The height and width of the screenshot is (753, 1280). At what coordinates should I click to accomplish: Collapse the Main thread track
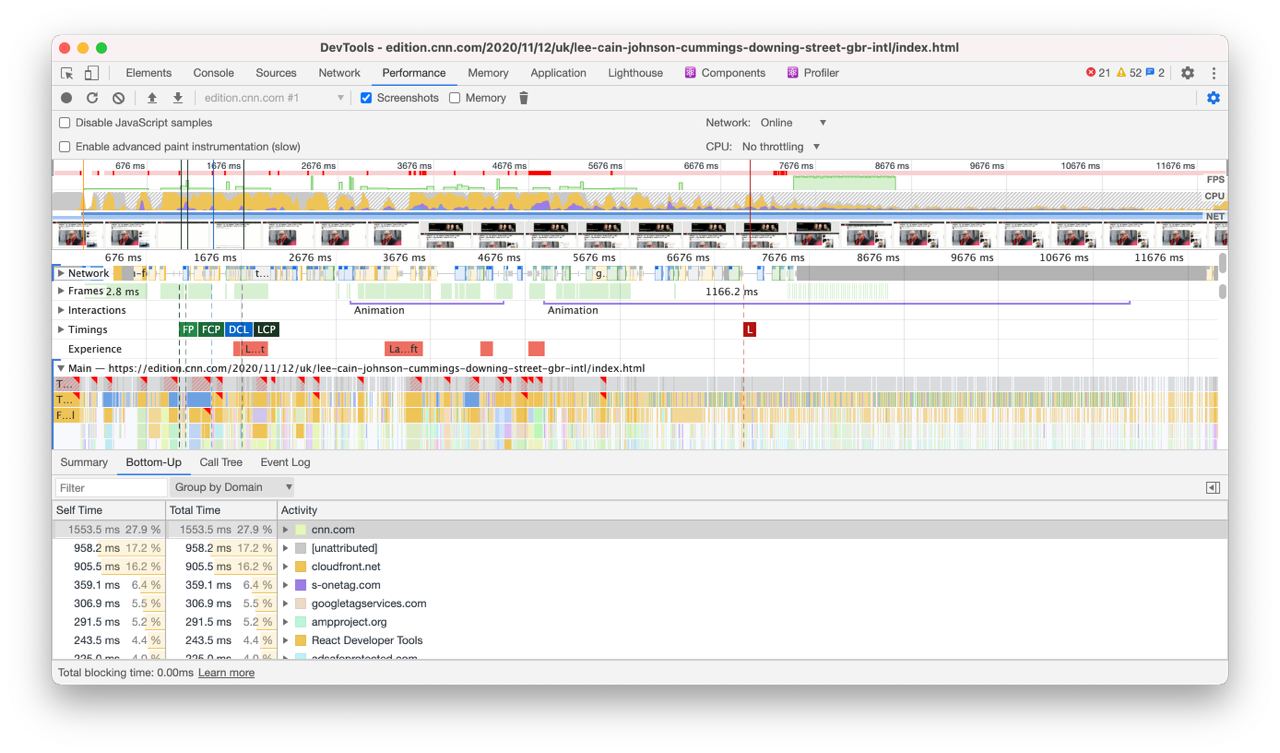[61, 368]
